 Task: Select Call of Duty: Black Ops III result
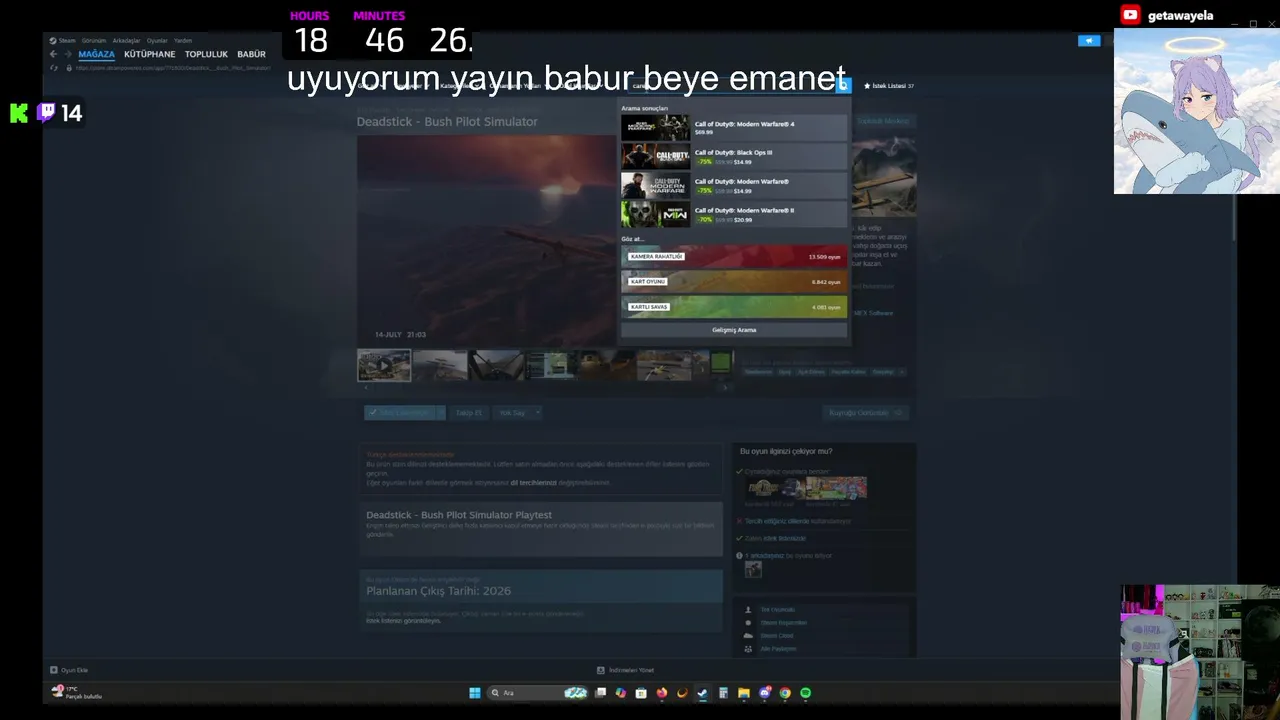734,157
